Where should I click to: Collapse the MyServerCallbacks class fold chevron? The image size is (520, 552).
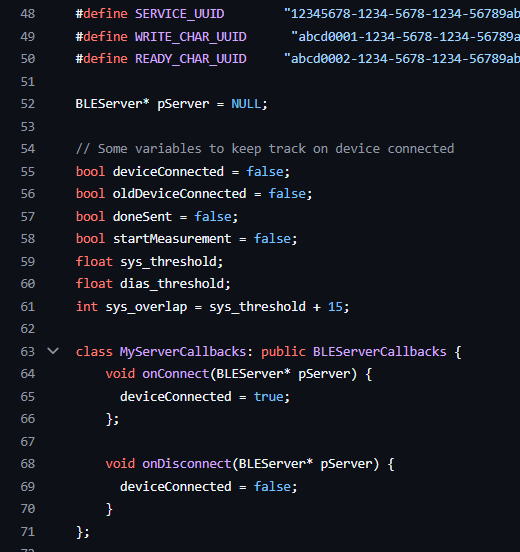53,351
